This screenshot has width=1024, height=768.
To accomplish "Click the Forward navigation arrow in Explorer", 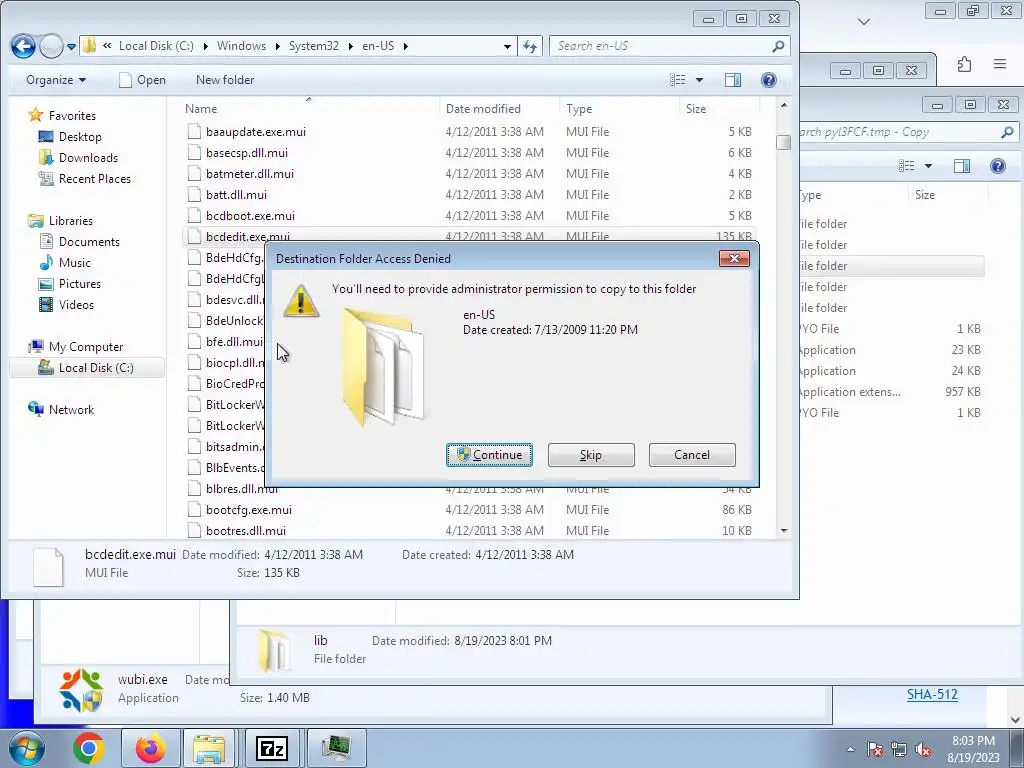I will [x=51, y=46].
